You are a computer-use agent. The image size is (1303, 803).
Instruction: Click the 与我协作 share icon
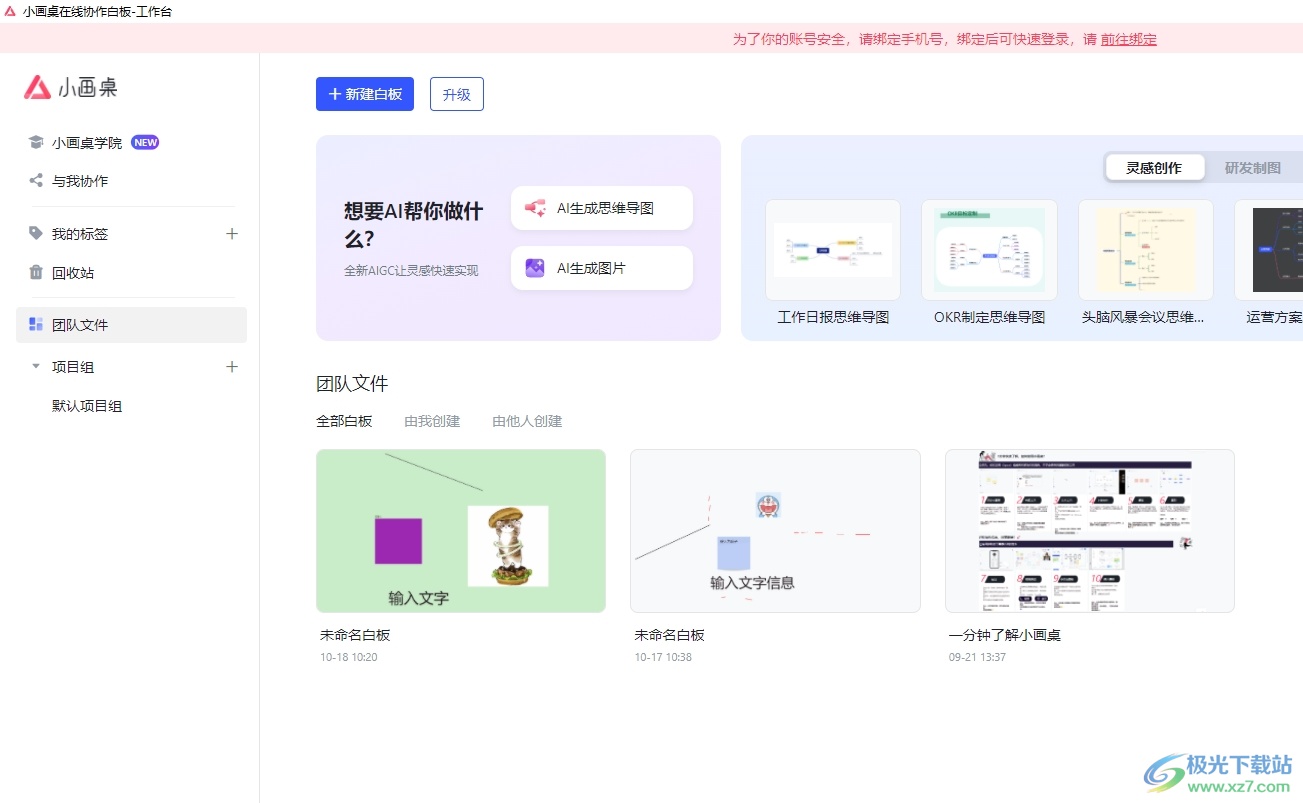(36, 181)
